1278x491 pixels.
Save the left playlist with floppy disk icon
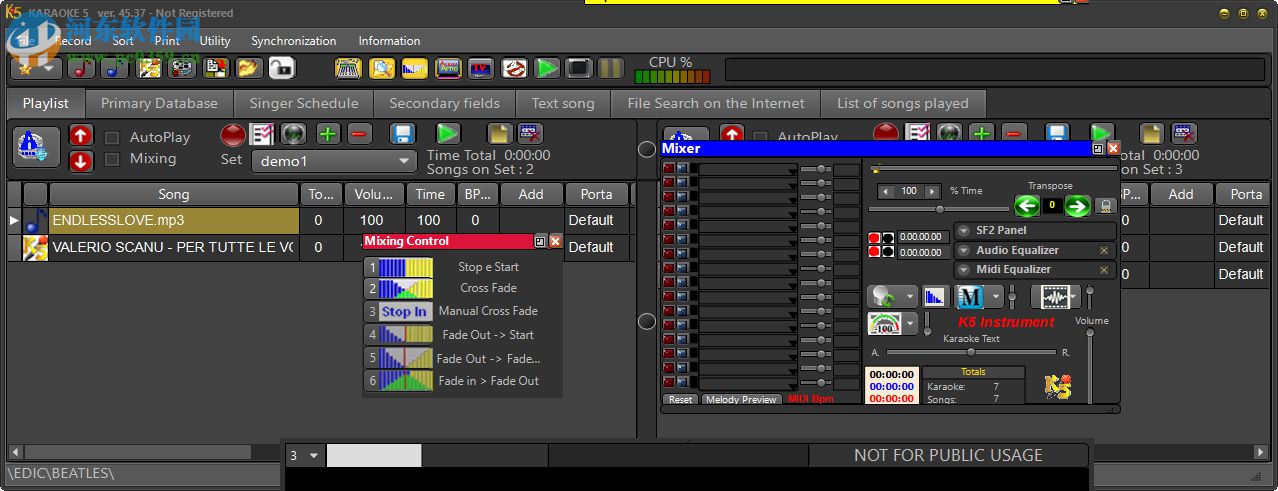[x=402, y=134]
